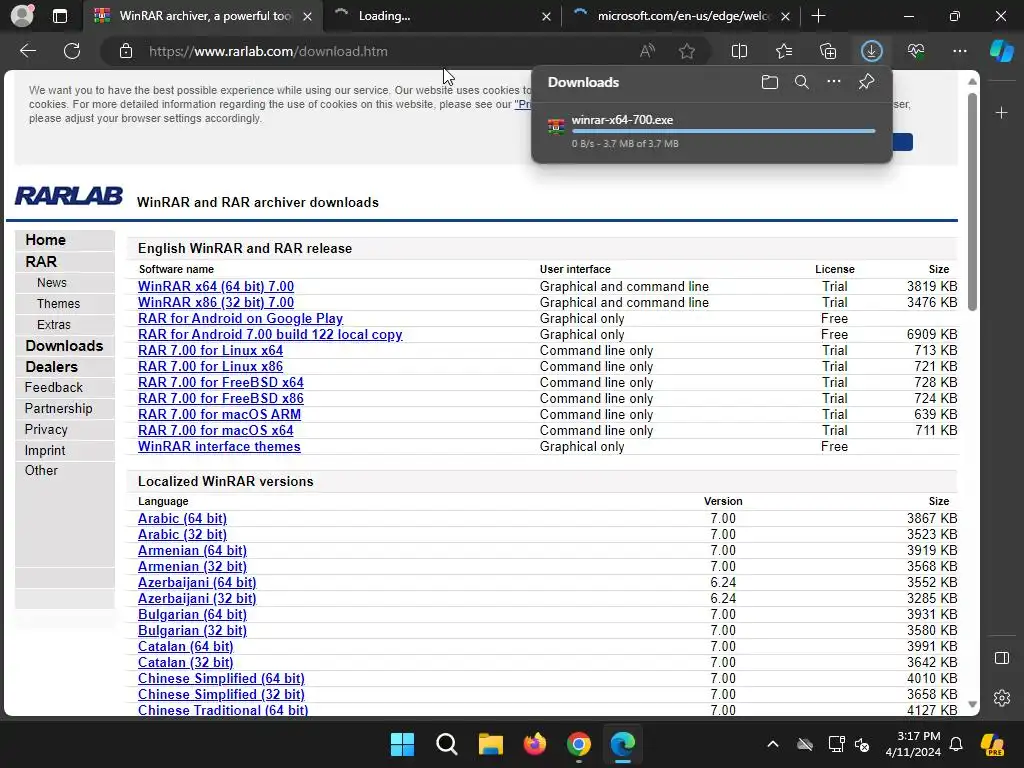This screenshot has width=1024, height=768.
Task: Open Downloads in RARLAB sidebar
Action: pyautogui.click(x=64, y=345)
